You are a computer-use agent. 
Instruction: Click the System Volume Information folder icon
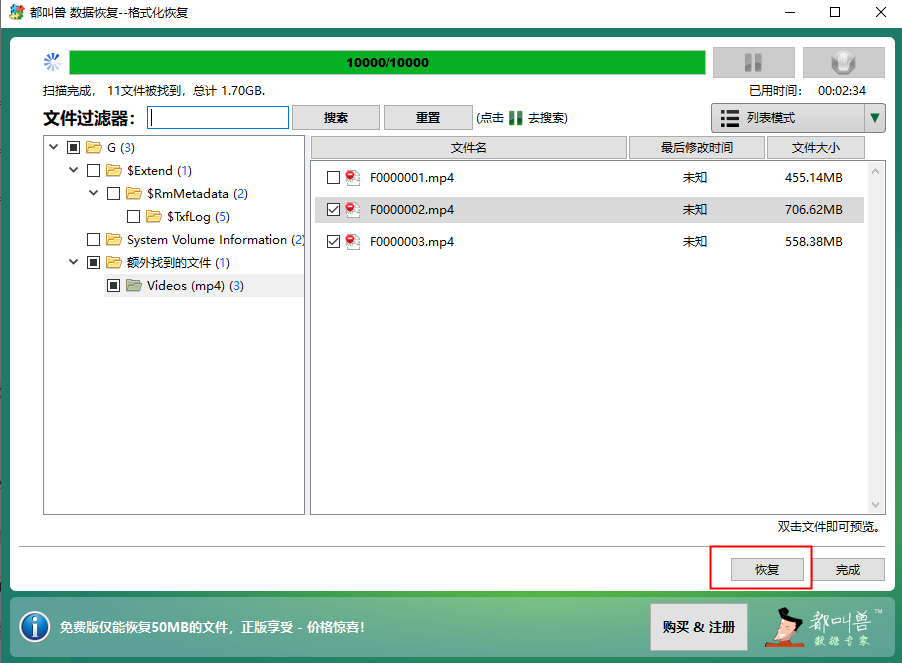point(114,240)
